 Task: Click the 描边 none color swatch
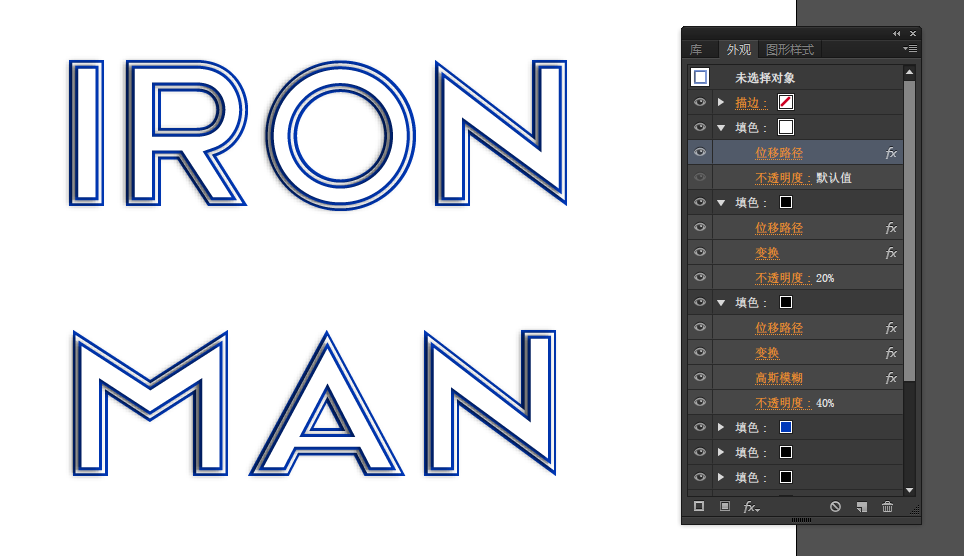point(786,102)
